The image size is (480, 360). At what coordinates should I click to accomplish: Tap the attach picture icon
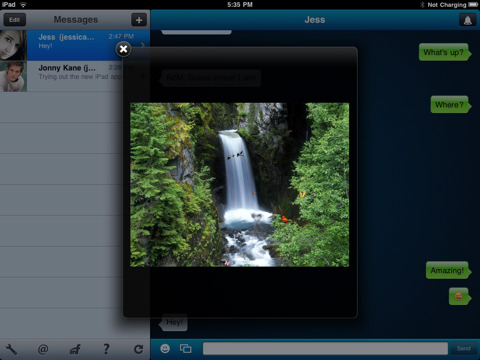click(x=186, y=348)
